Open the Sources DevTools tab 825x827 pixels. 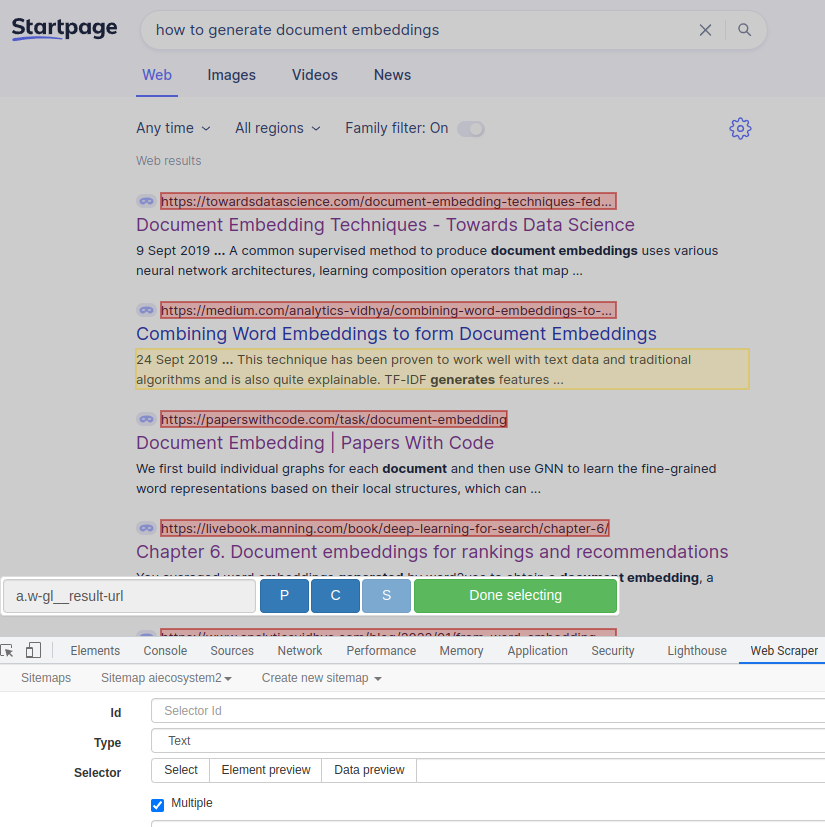(x=232, y=651)
